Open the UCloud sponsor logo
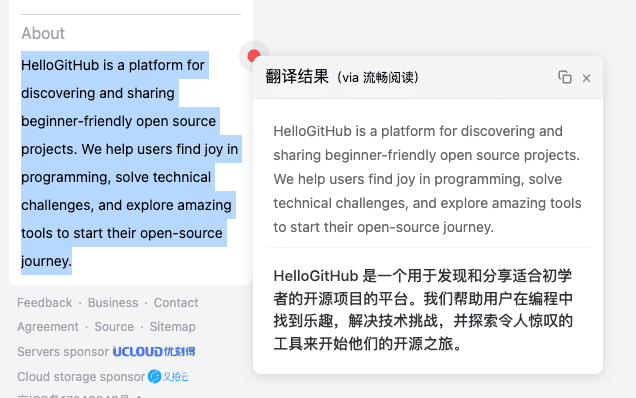The width and height of the screenshot is (636, 398). (154, 352)
